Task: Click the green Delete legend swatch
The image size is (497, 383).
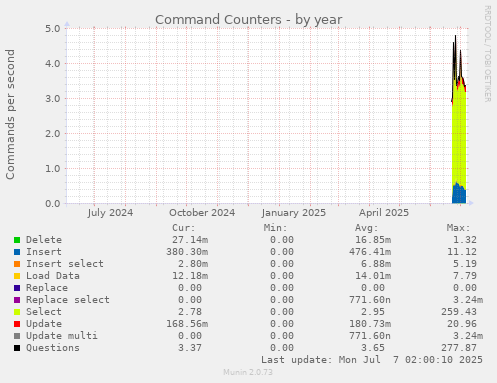Action: (x=17, y=240)
